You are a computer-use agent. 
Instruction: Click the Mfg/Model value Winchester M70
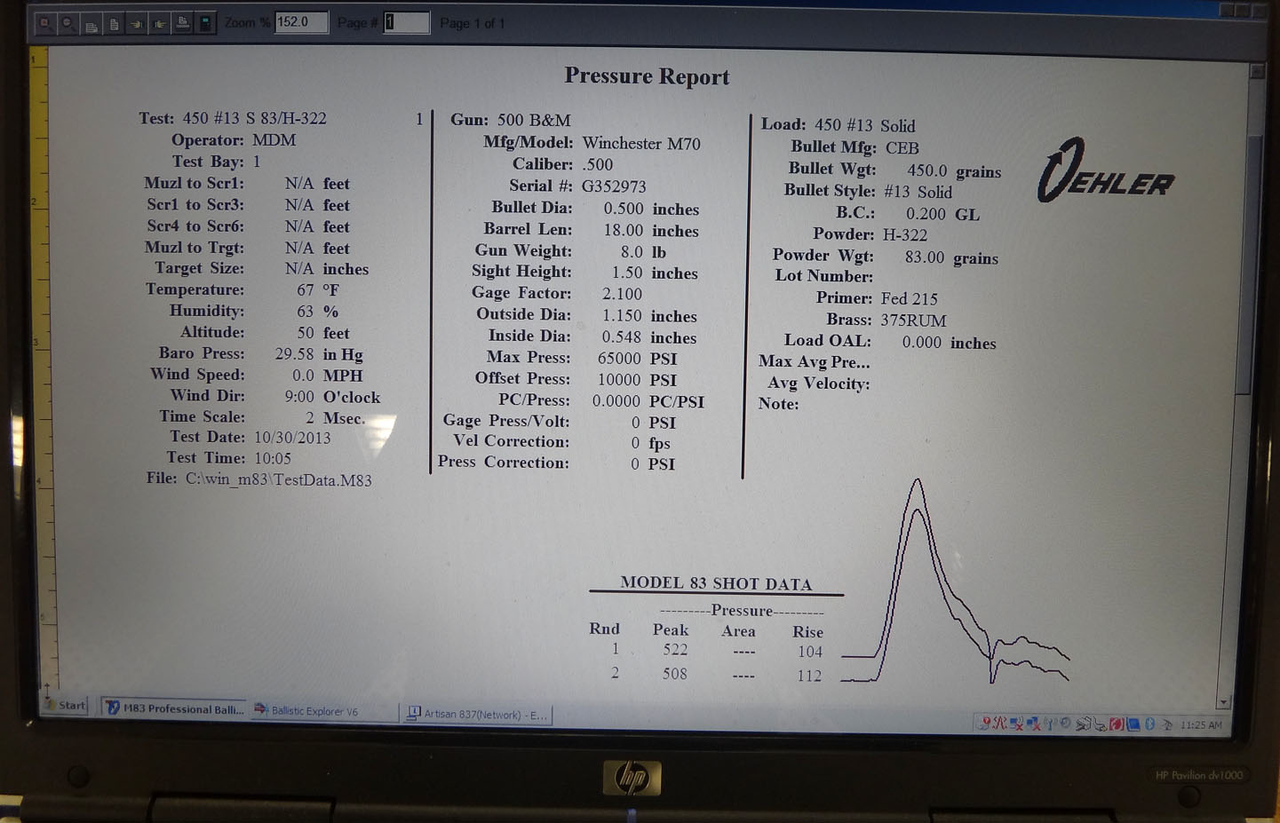[x=641, y=143]
